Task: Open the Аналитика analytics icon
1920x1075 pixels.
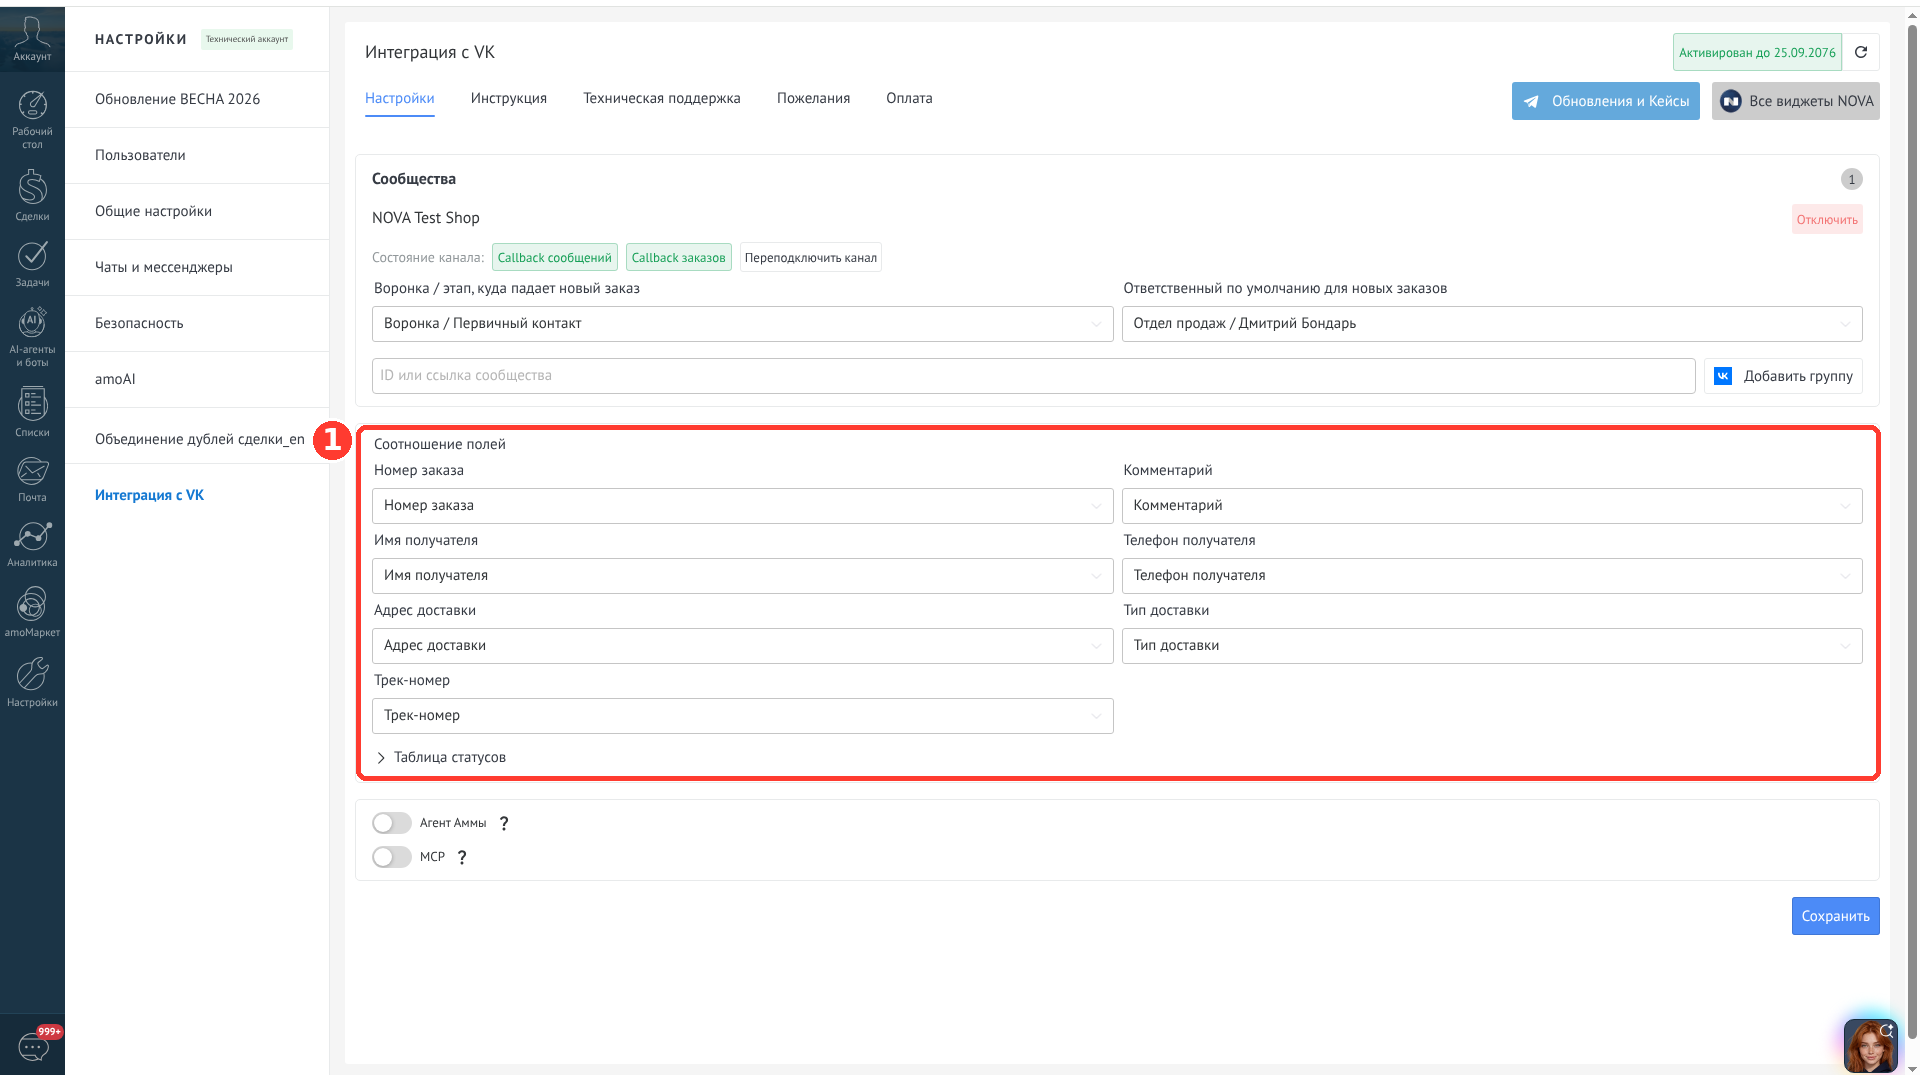Action: pyautogui.click(x=32, y=544)
